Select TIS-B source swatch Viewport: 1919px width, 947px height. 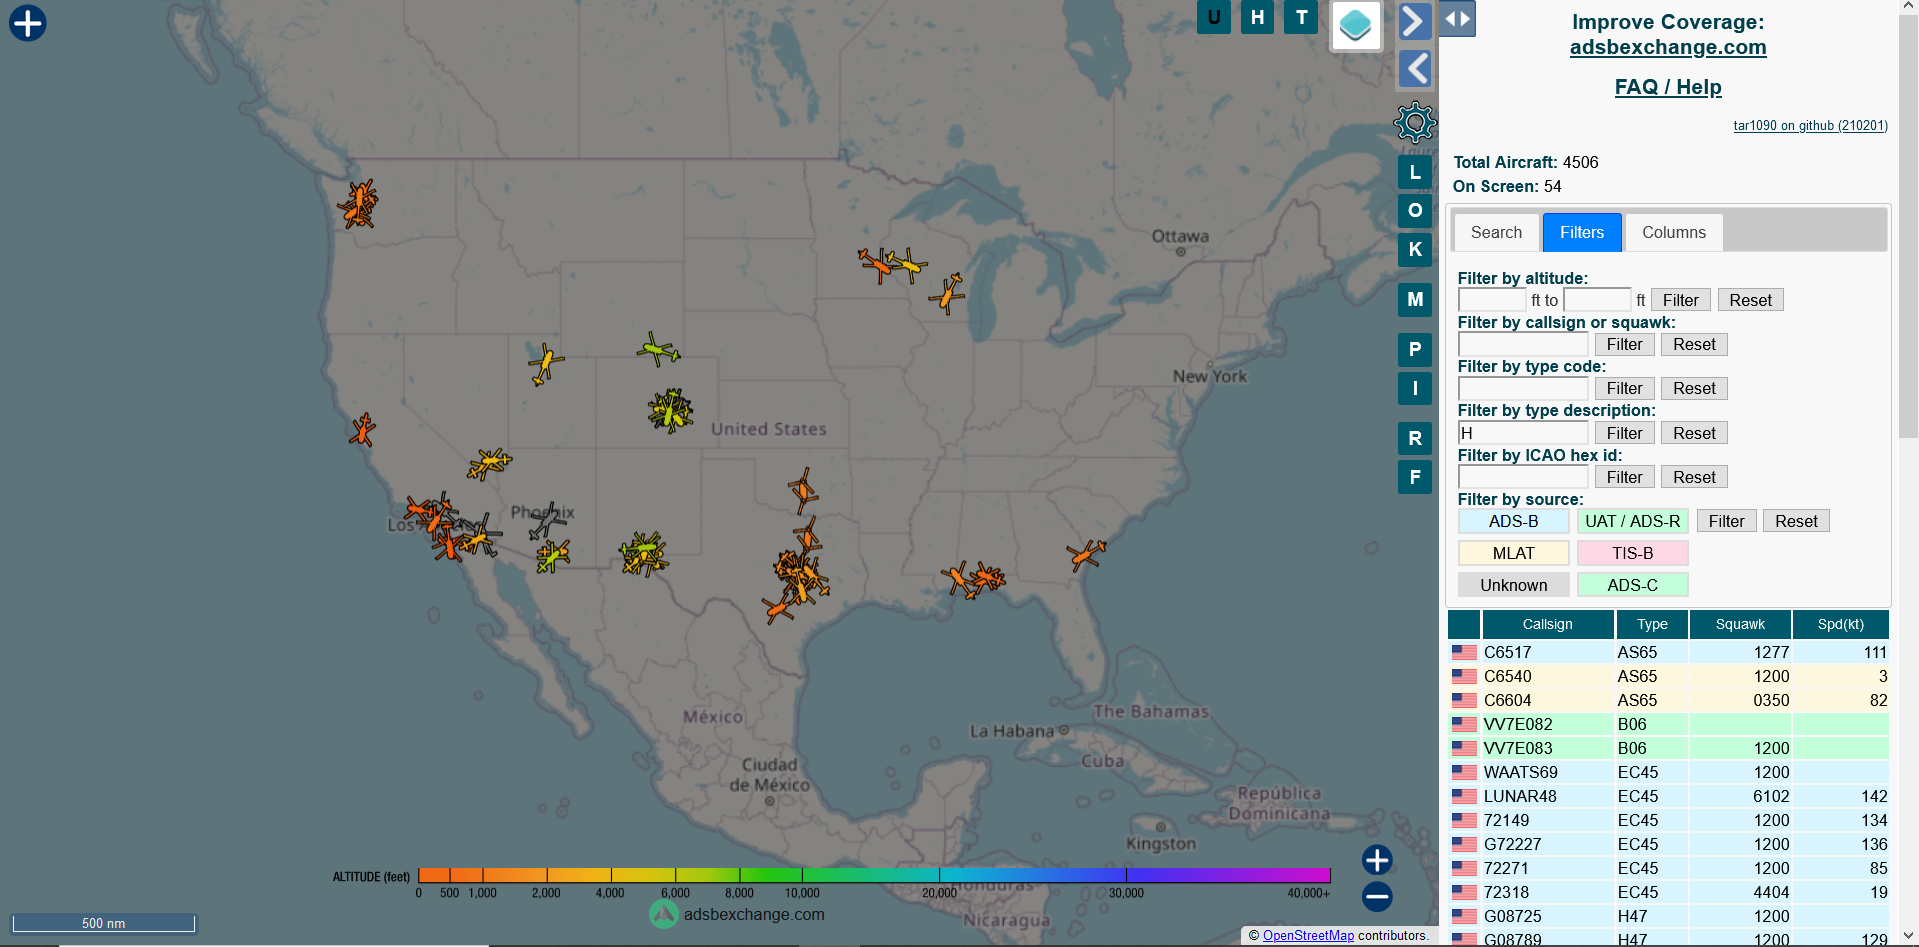click(1632, 553)
